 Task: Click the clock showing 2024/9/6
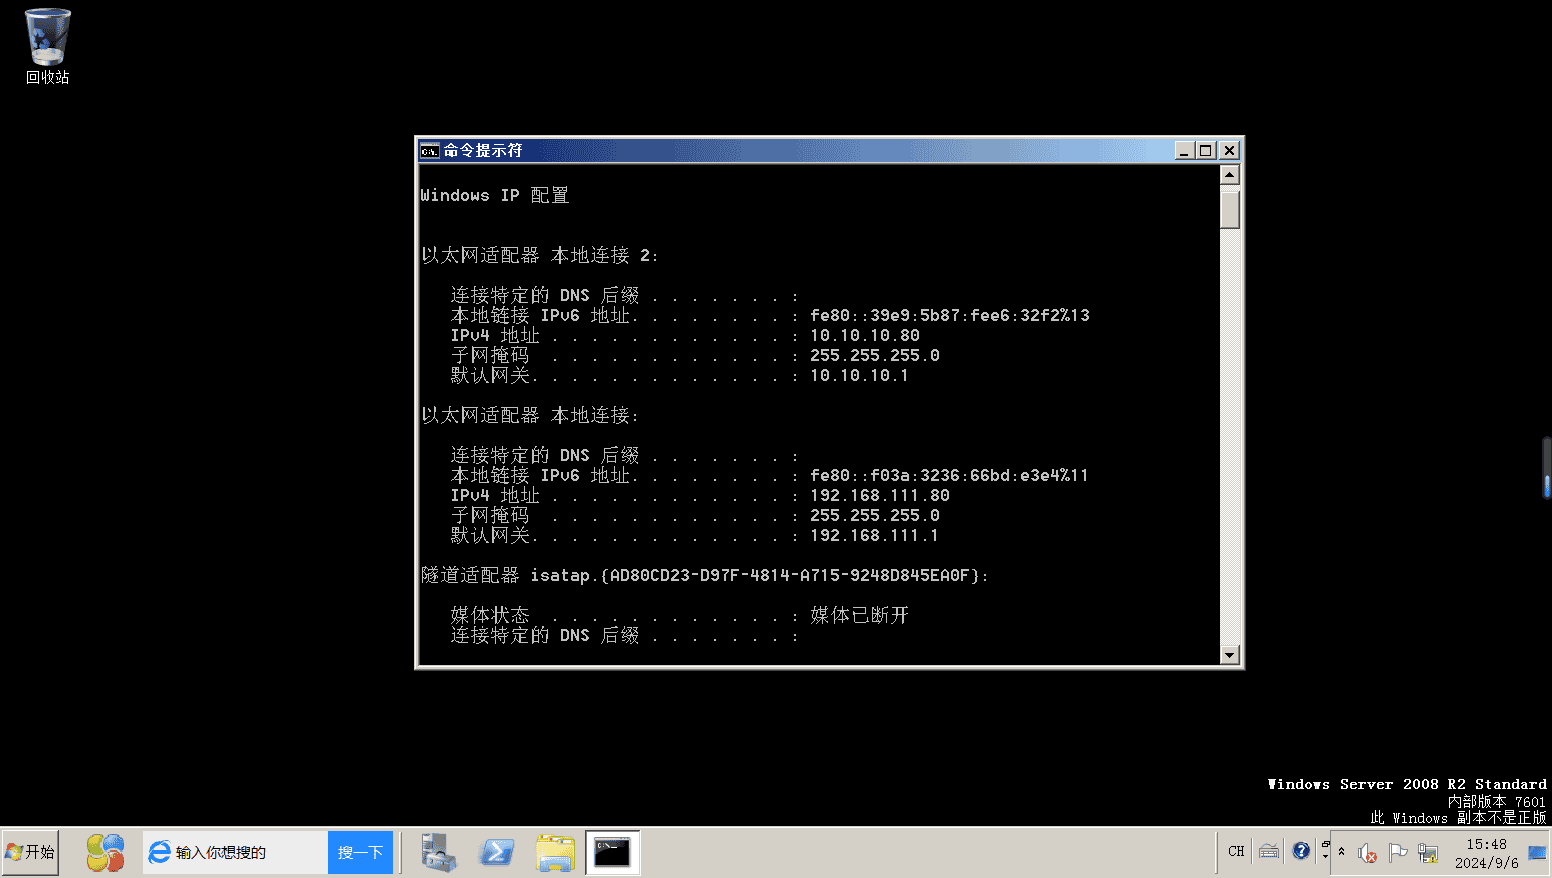coord(1487,852)
